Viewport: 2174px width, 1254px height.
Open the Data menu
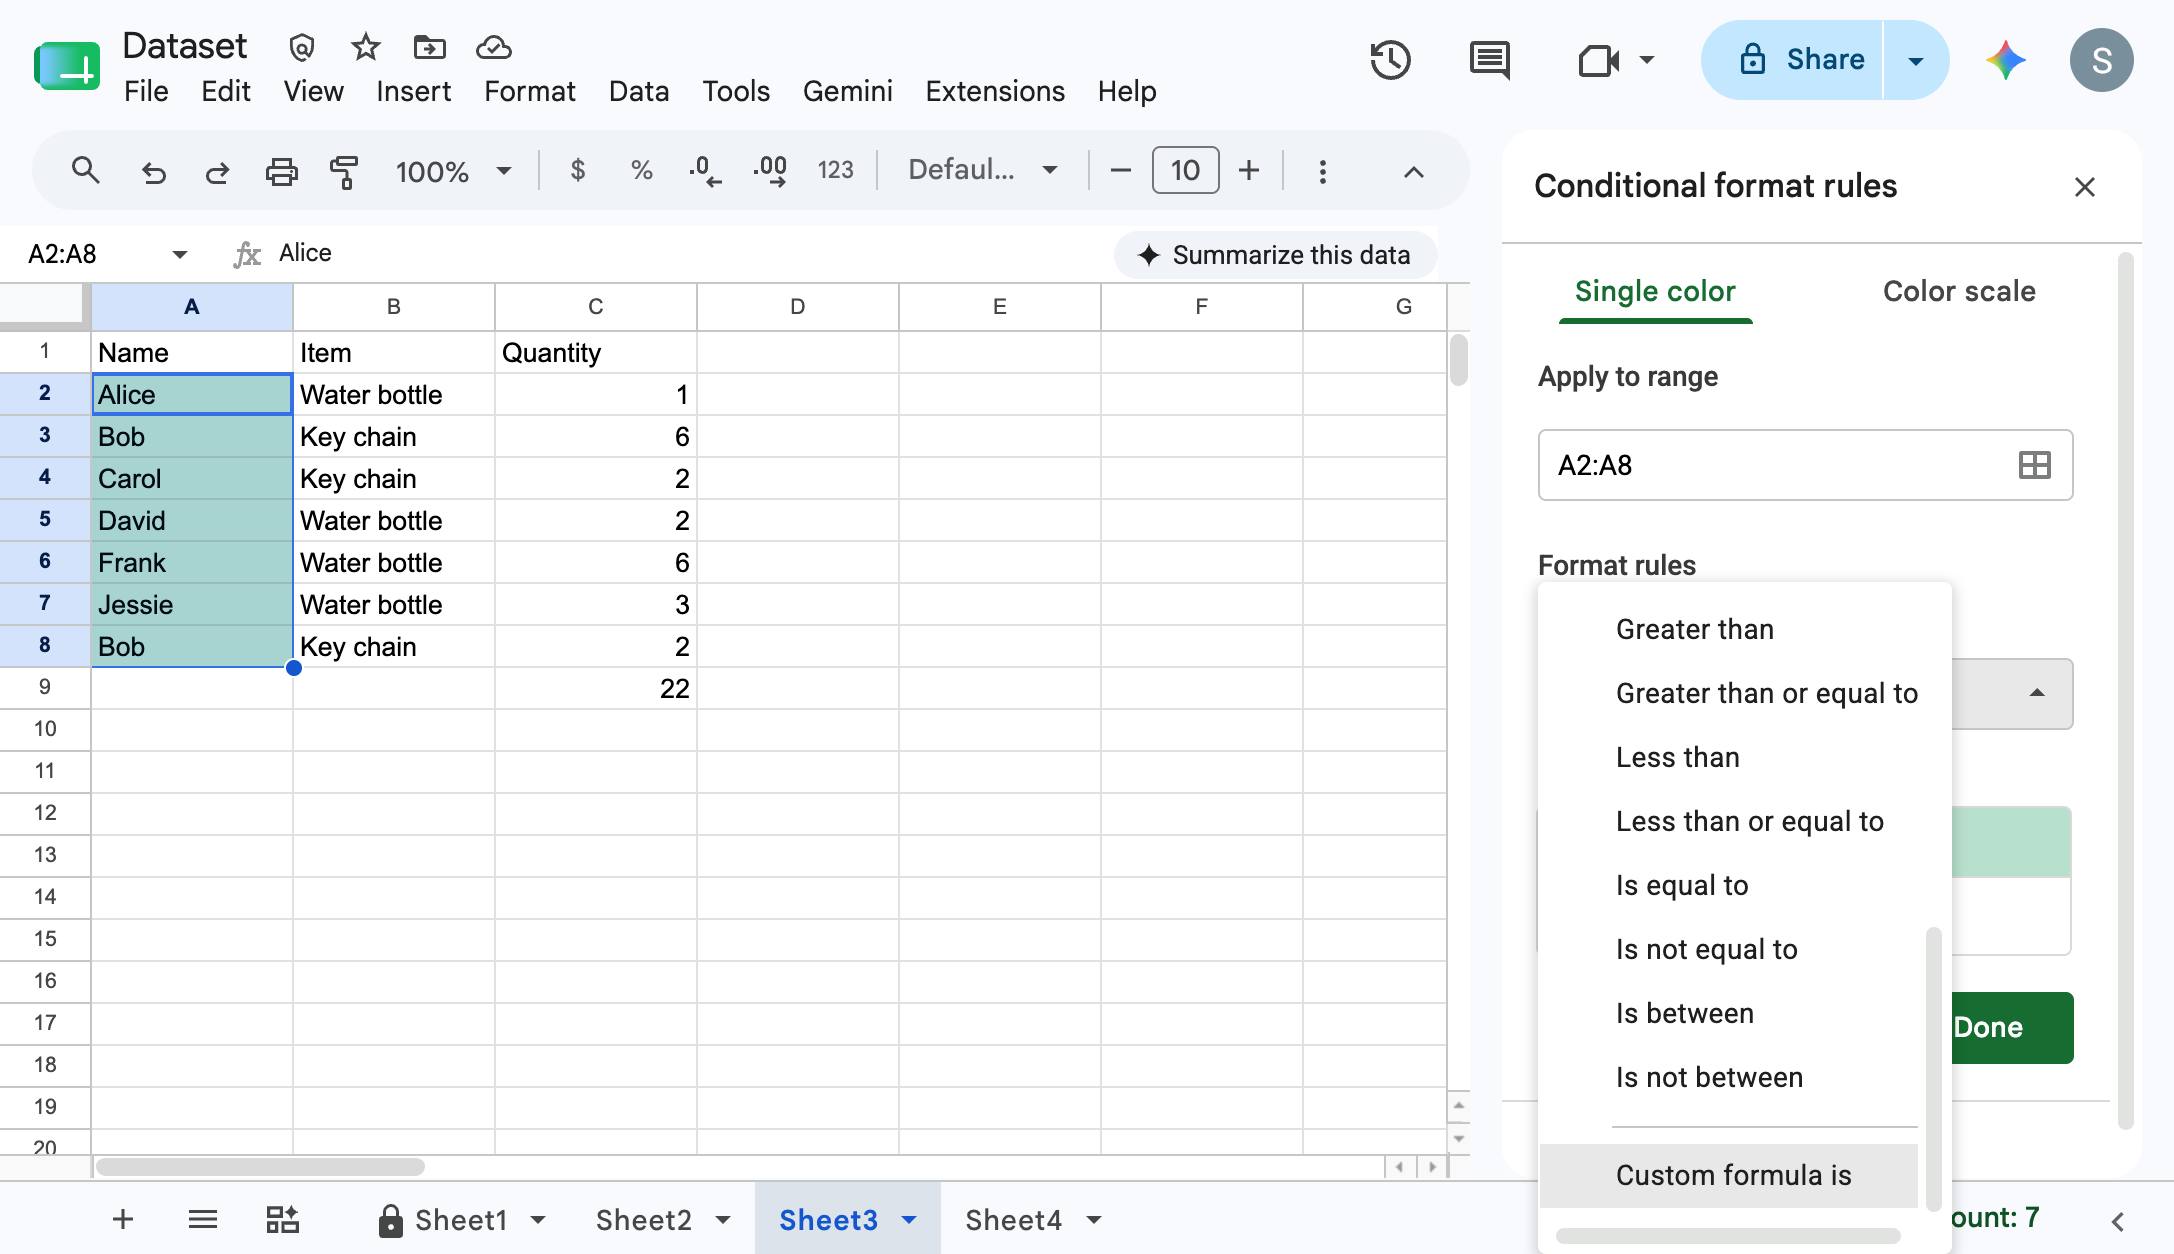tap(639, 91)
